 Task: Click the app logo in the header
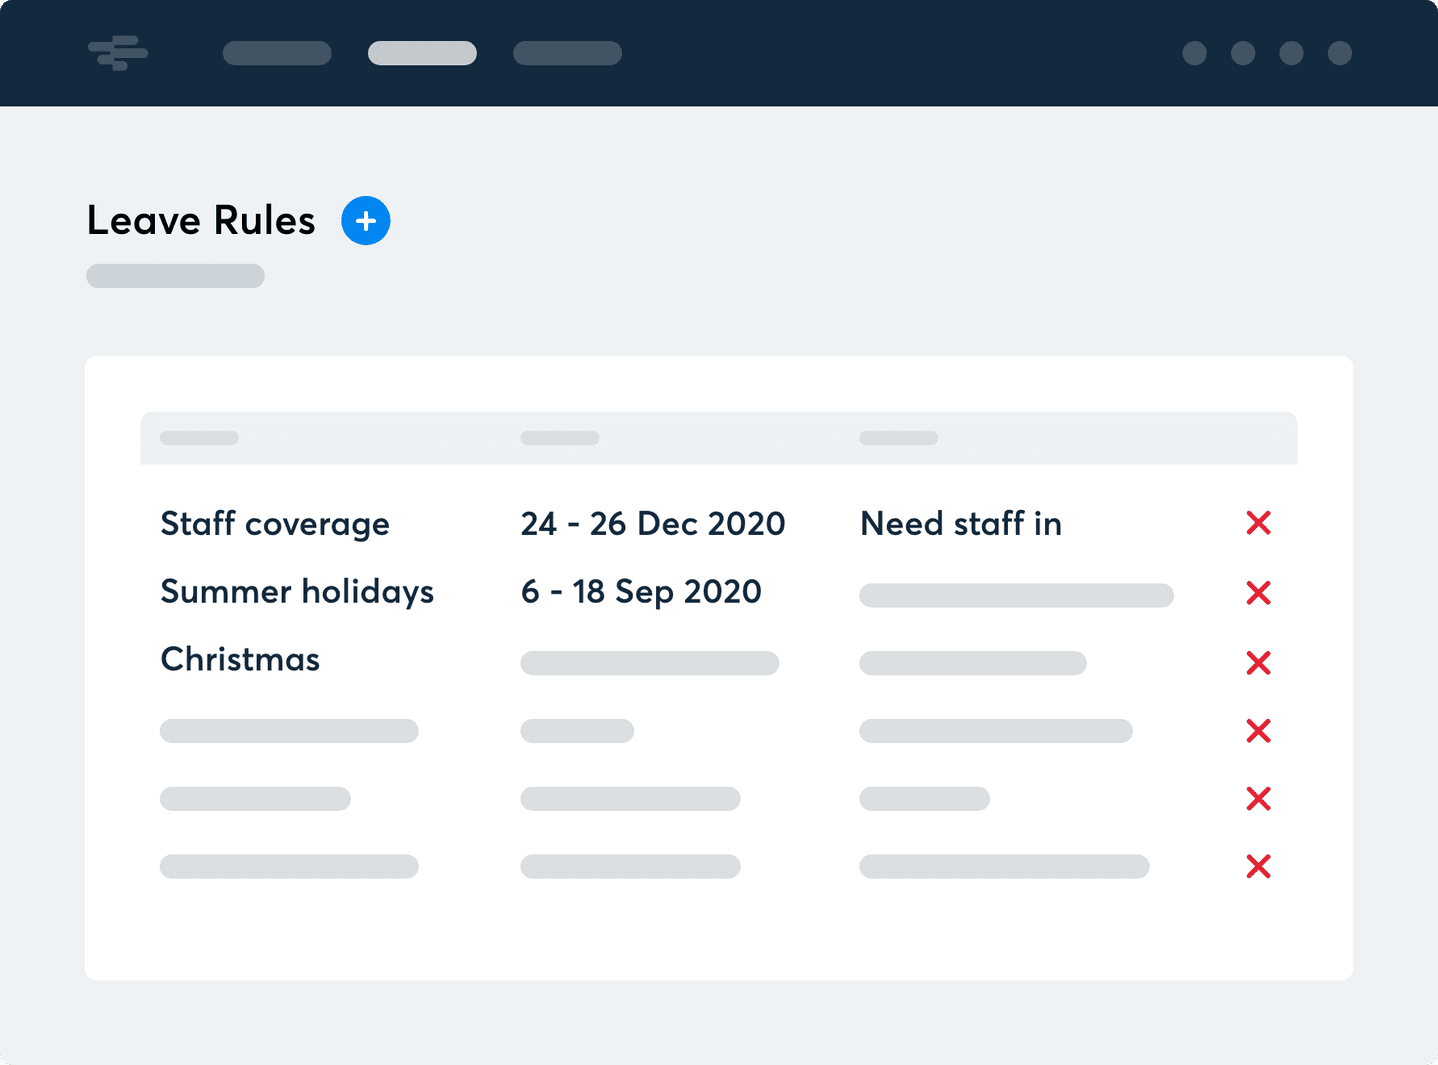click(x=118, y=53)
